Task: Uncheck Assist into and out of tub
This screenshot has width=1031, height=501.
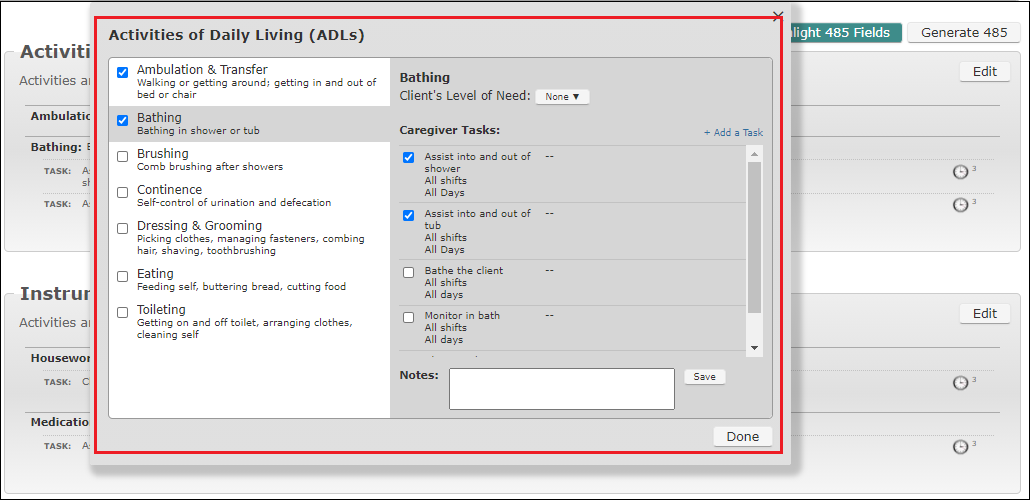Action: [408, 215]
